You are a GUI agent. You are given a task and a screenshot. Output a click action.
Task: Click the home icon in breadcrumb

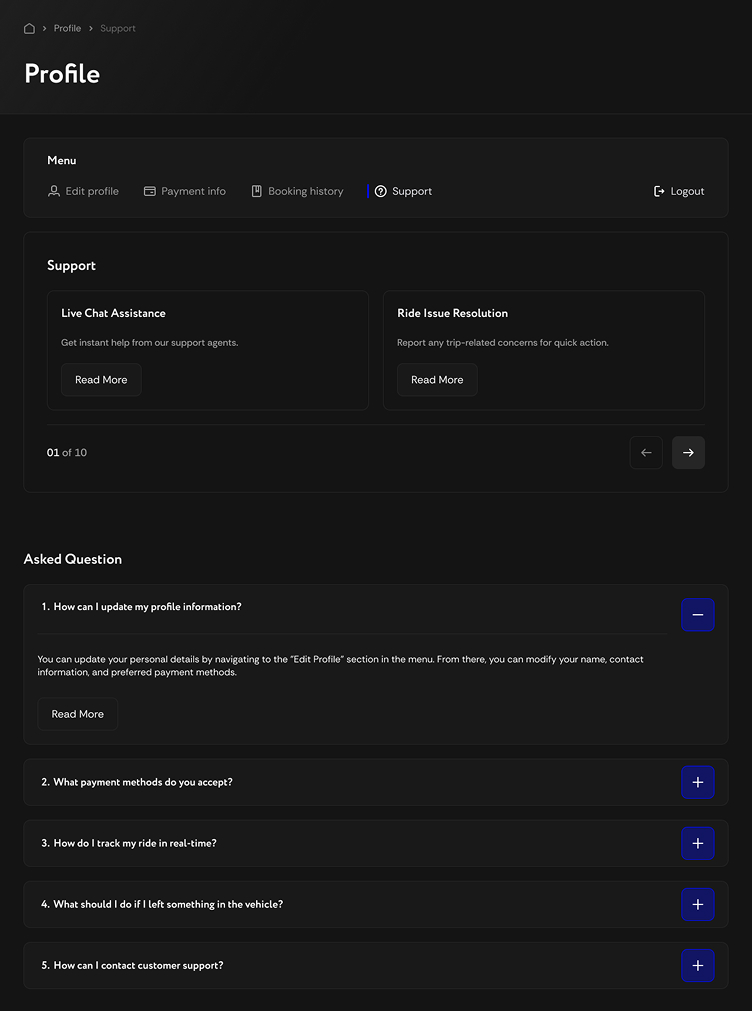click(x=29, y=28)
